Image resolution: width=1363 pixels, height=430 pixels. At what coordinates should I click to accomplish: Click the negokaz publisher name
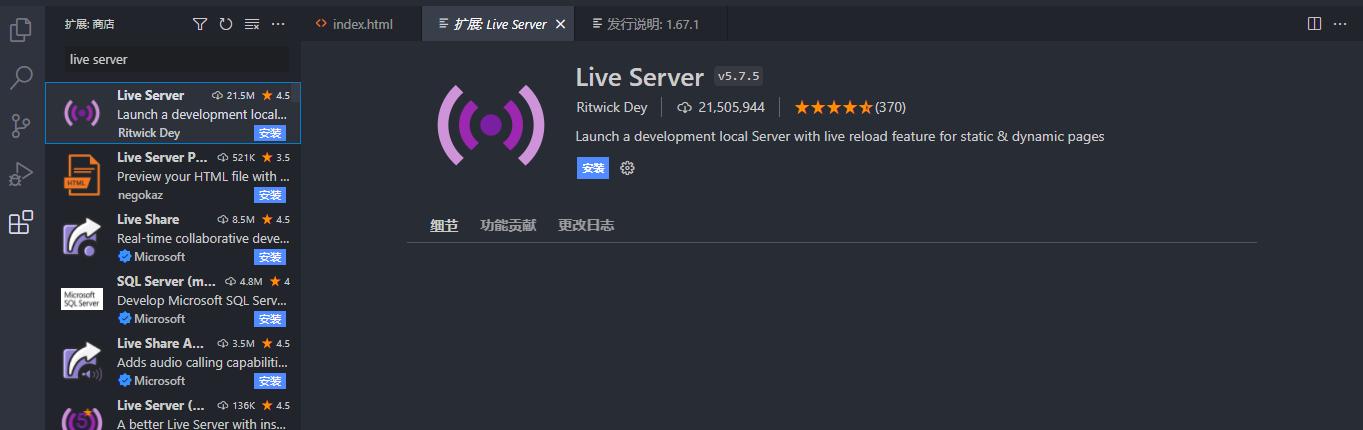140,195
